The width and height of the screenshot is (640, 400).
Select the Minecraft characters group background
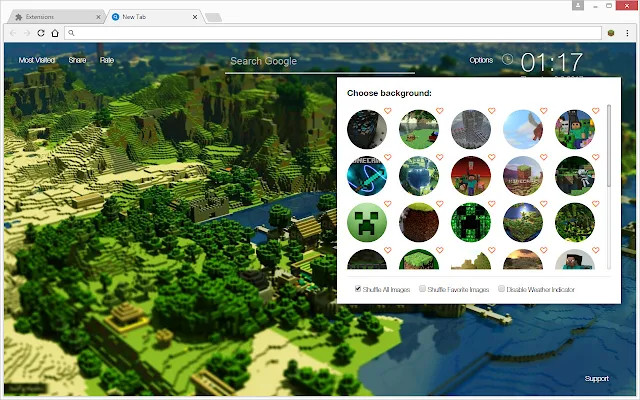click(575, 129)
